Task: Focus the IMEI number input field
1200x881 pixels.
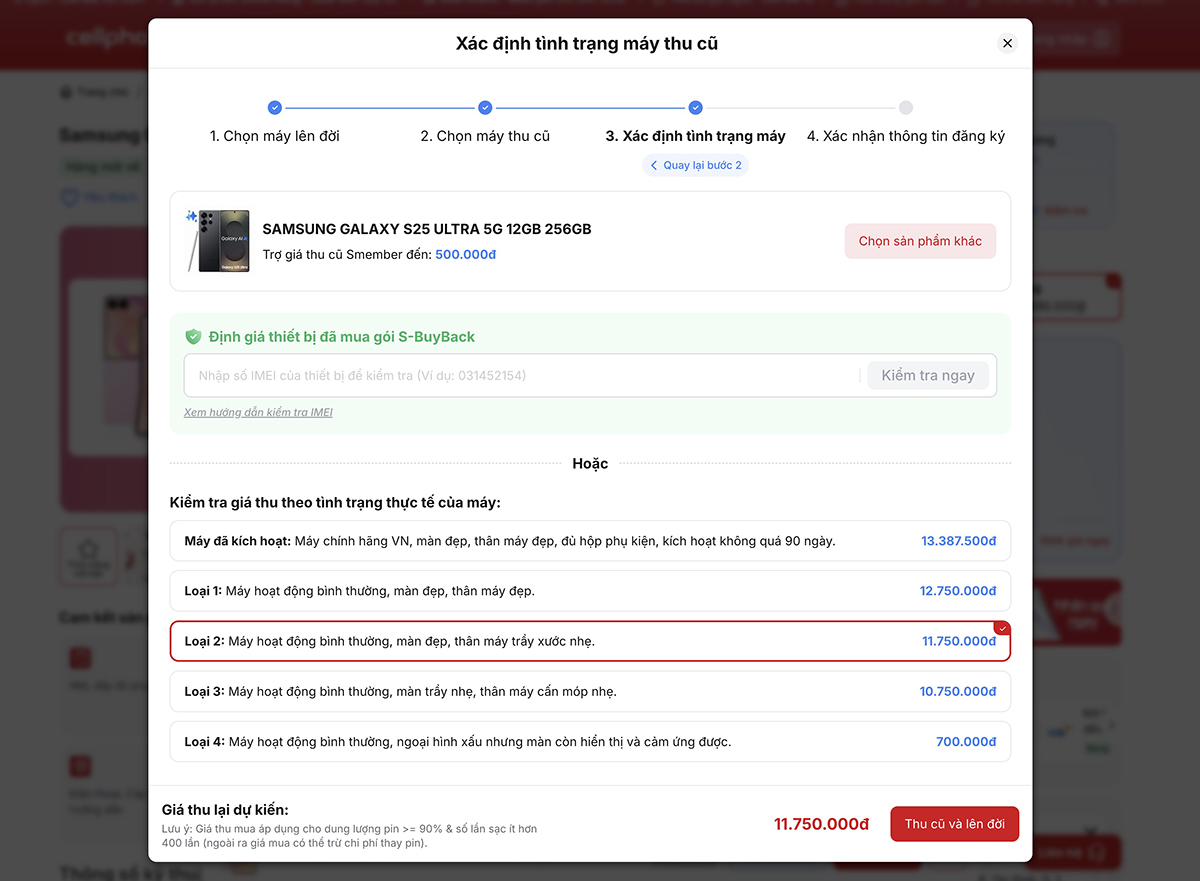Action: click(520, 376)
